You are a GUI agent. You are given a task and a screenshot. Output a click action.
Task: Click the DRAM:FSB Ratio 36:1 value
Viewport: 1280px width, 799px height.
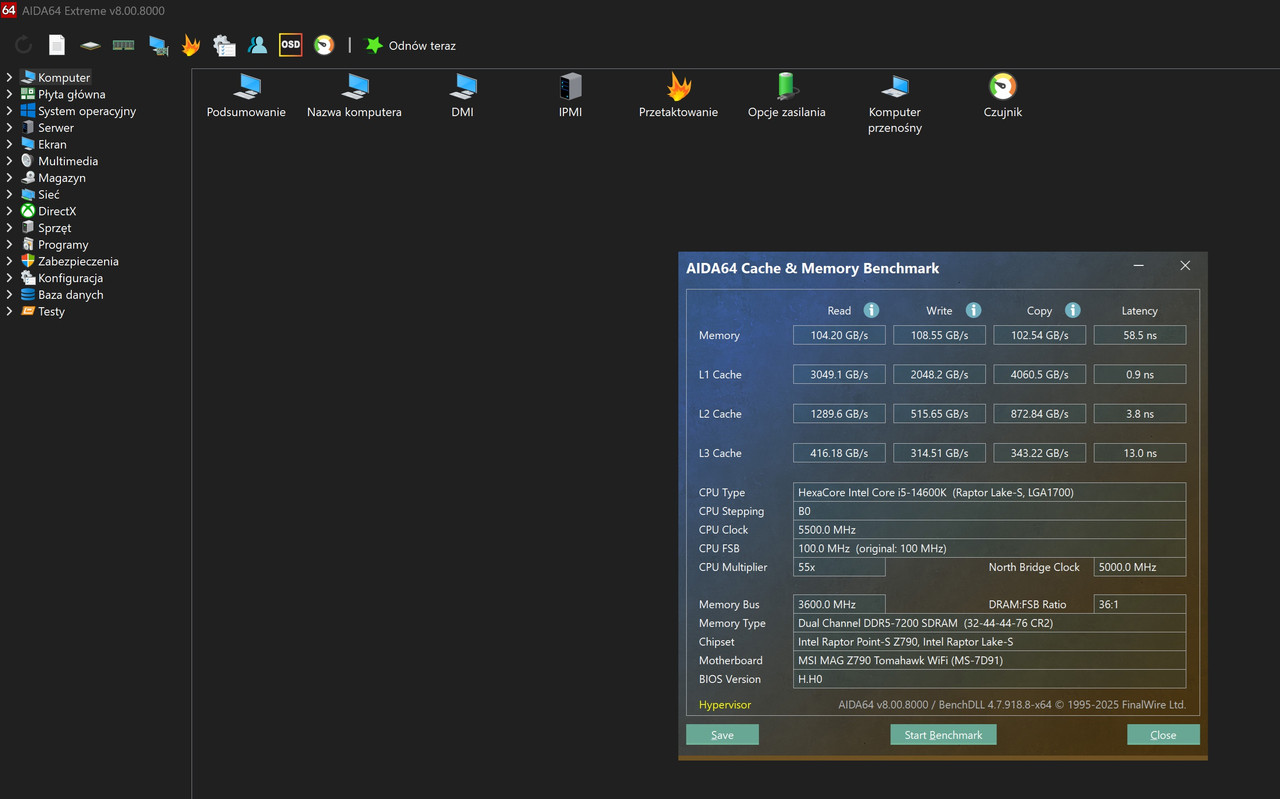pos(1140,604)
